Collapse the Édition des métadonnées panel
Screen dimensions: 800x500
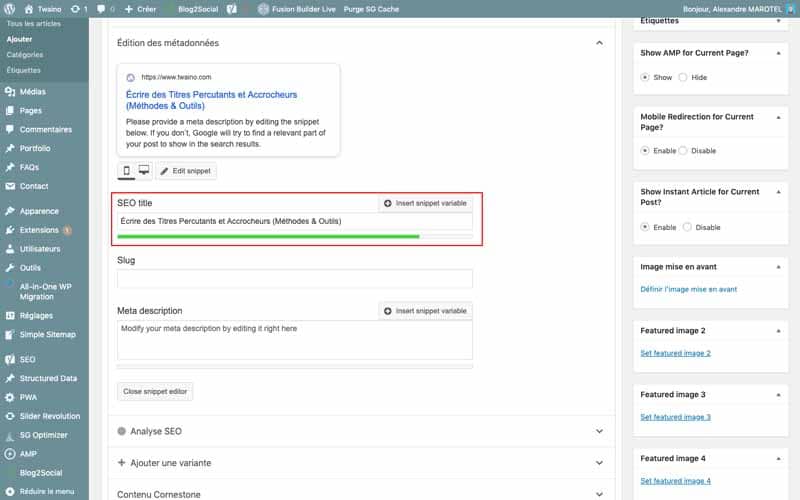(x=599, y=43)
